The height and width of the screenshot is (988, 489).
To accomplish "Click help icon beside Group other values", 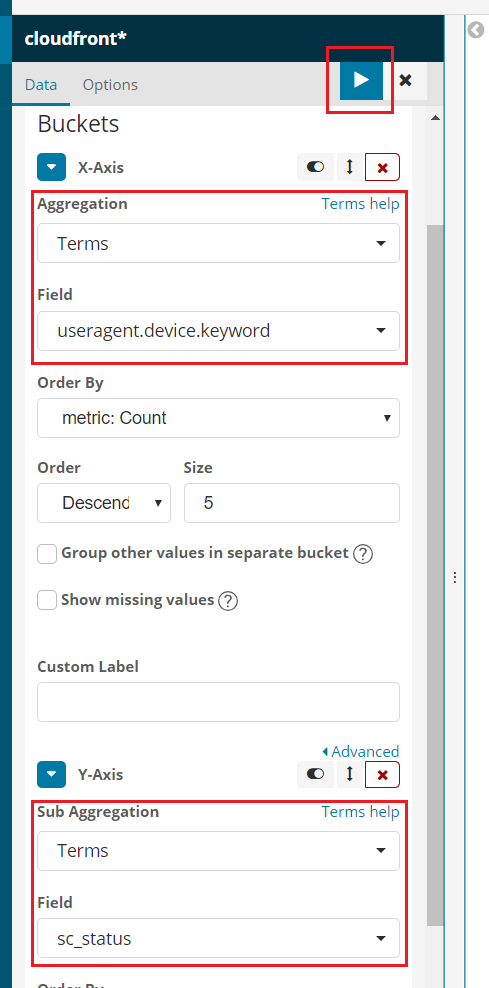I will (363, 554).
